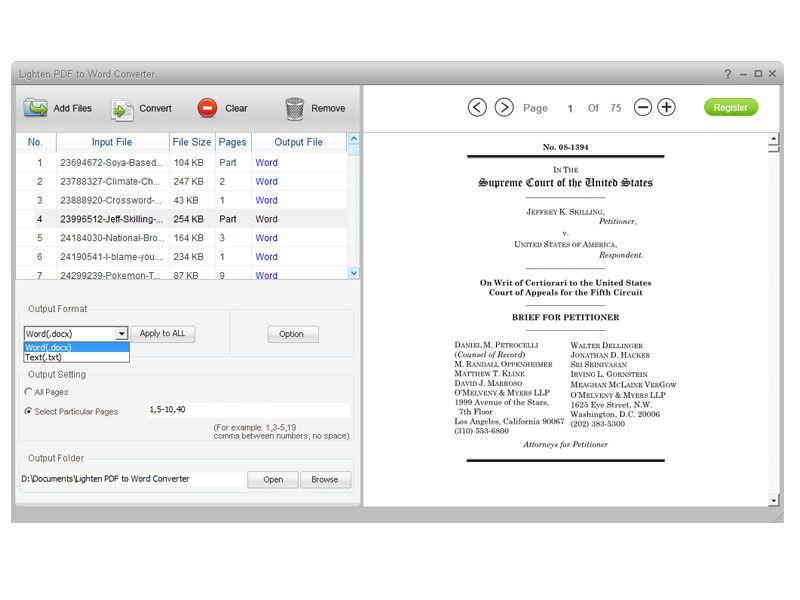Open help with the question mark icon

click(x=727, y=74)
